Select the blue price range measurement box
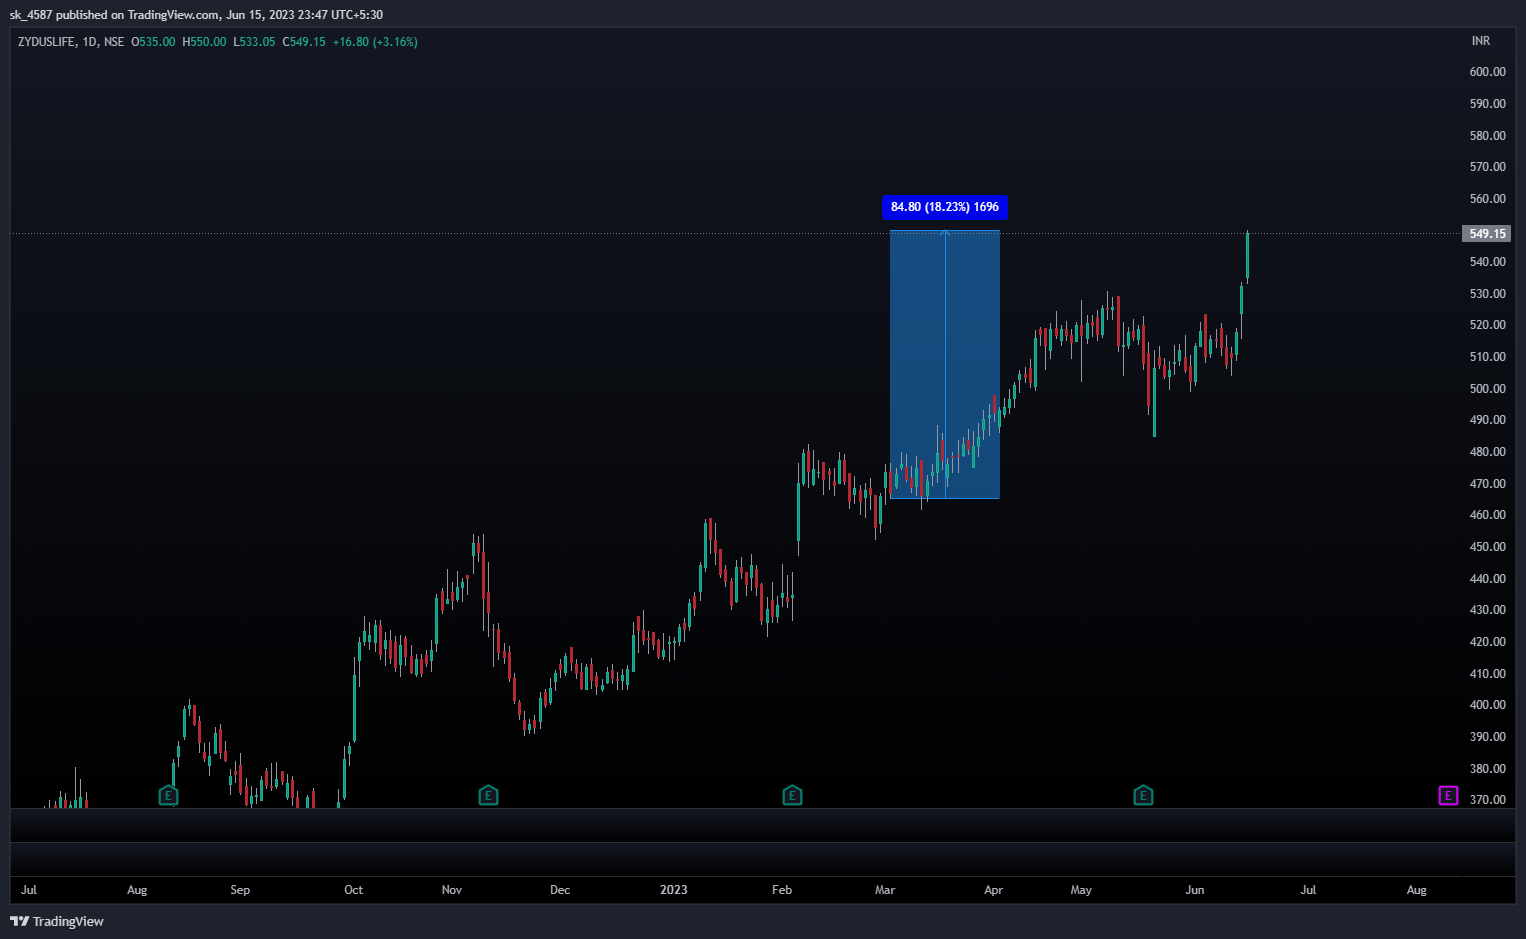 pyautogui.click(x=945, y=365)
